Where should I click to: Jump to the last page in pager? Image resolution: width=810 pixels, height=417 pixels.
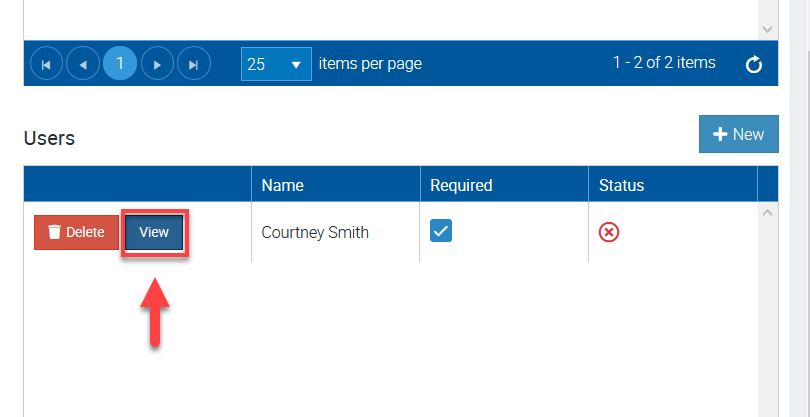click(193, 64)
